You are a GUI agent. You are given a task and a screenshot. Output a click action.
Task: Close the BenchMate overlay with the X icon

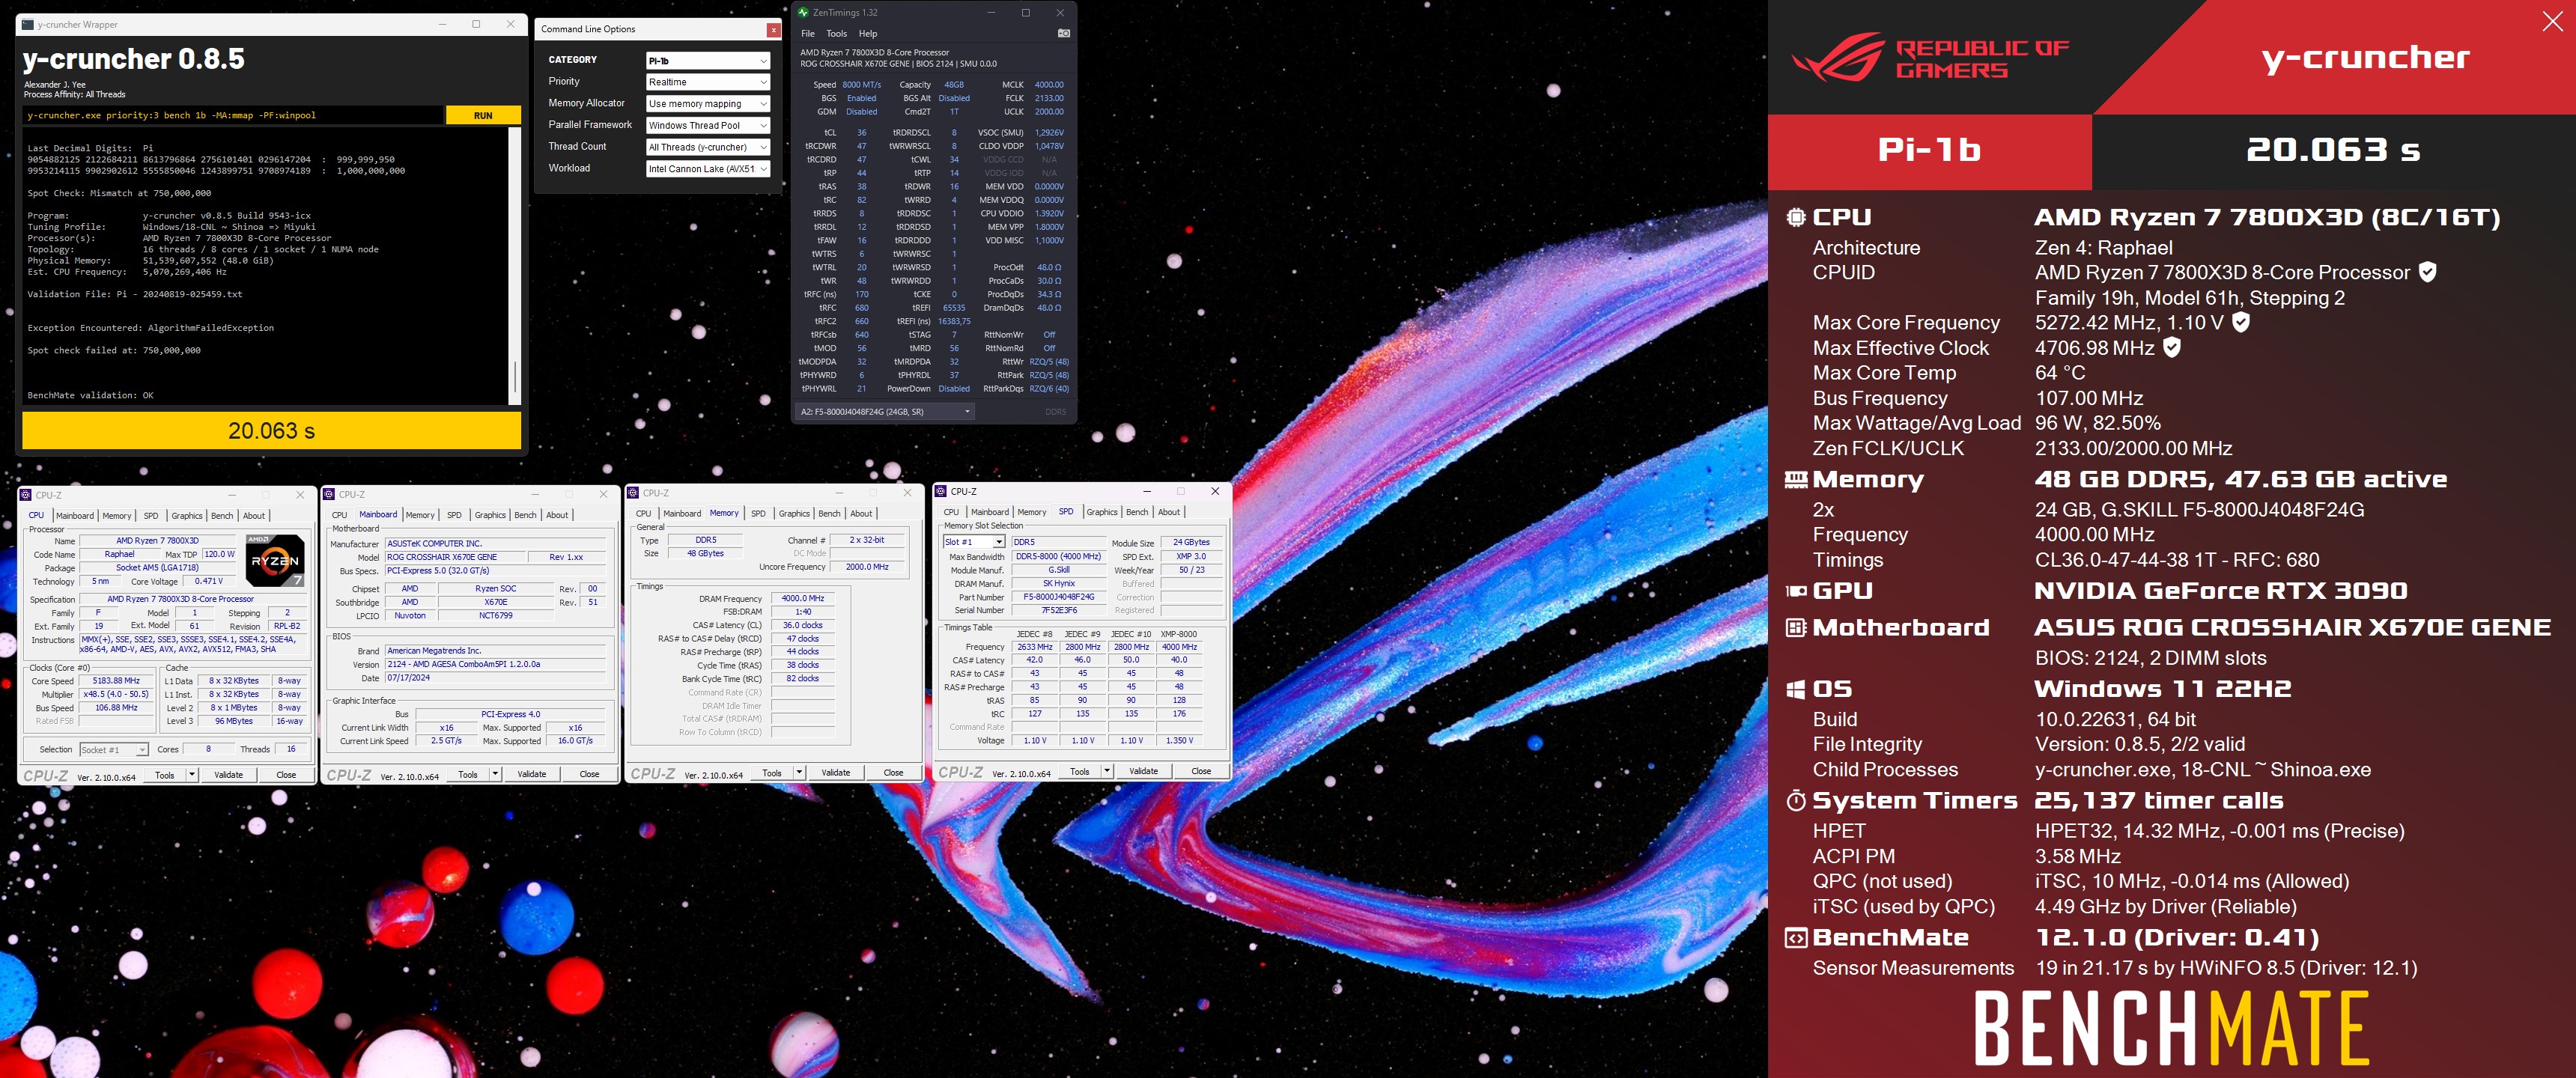click(2552, 21)
